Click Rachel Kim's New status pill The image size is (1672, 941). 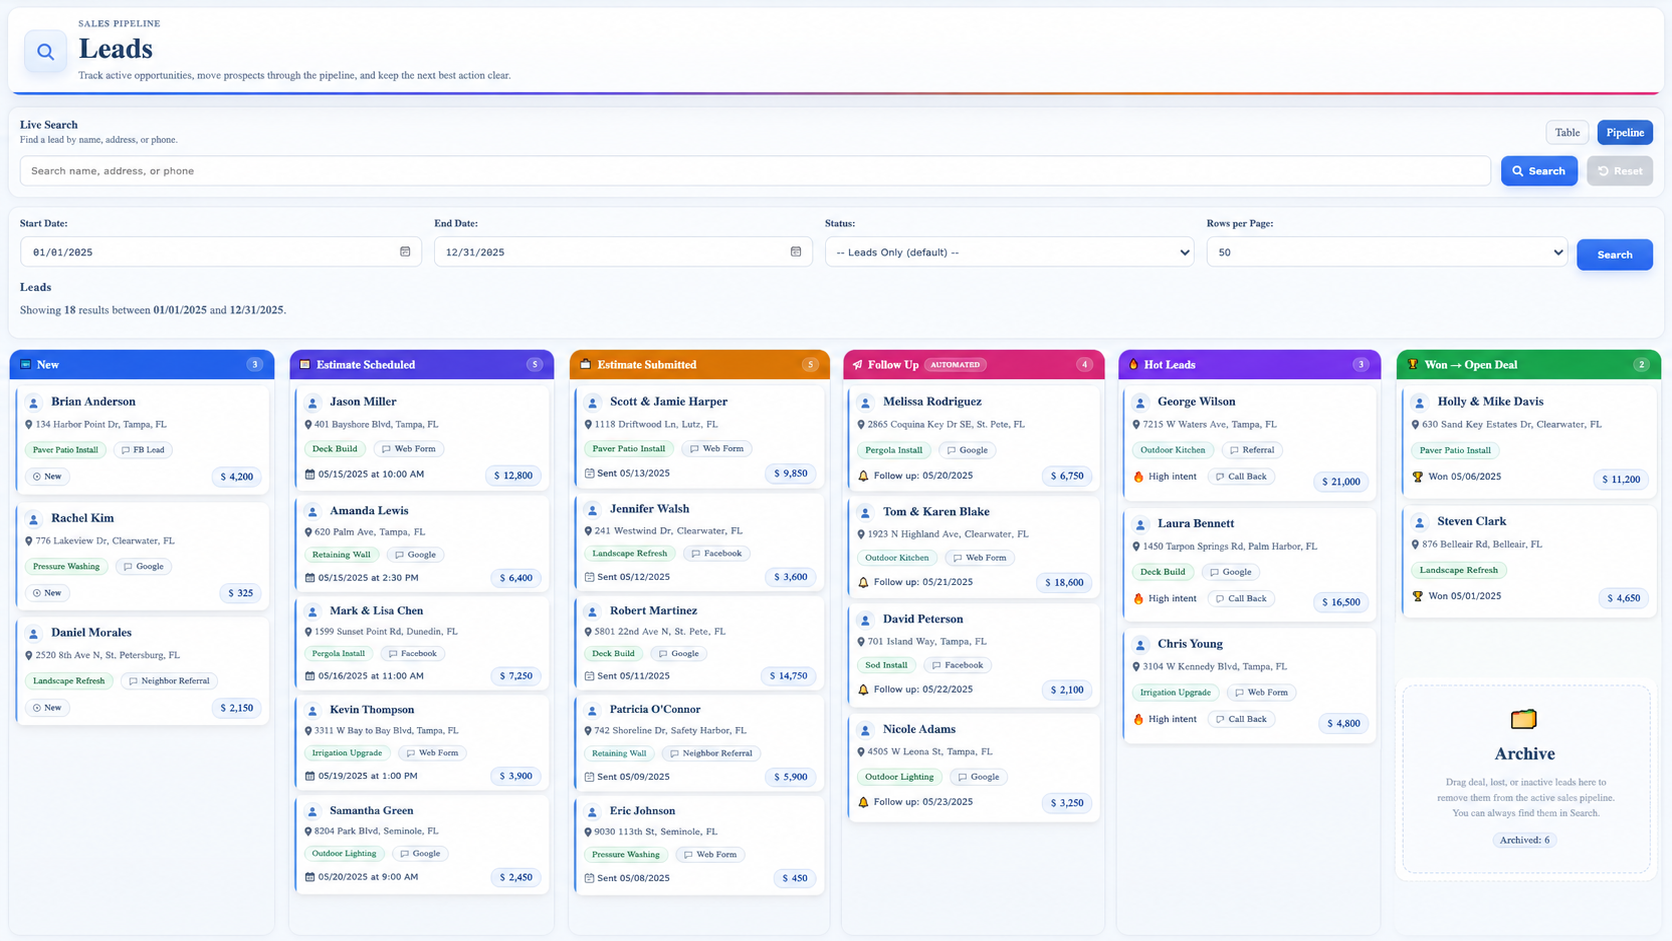tap(47, 593)
